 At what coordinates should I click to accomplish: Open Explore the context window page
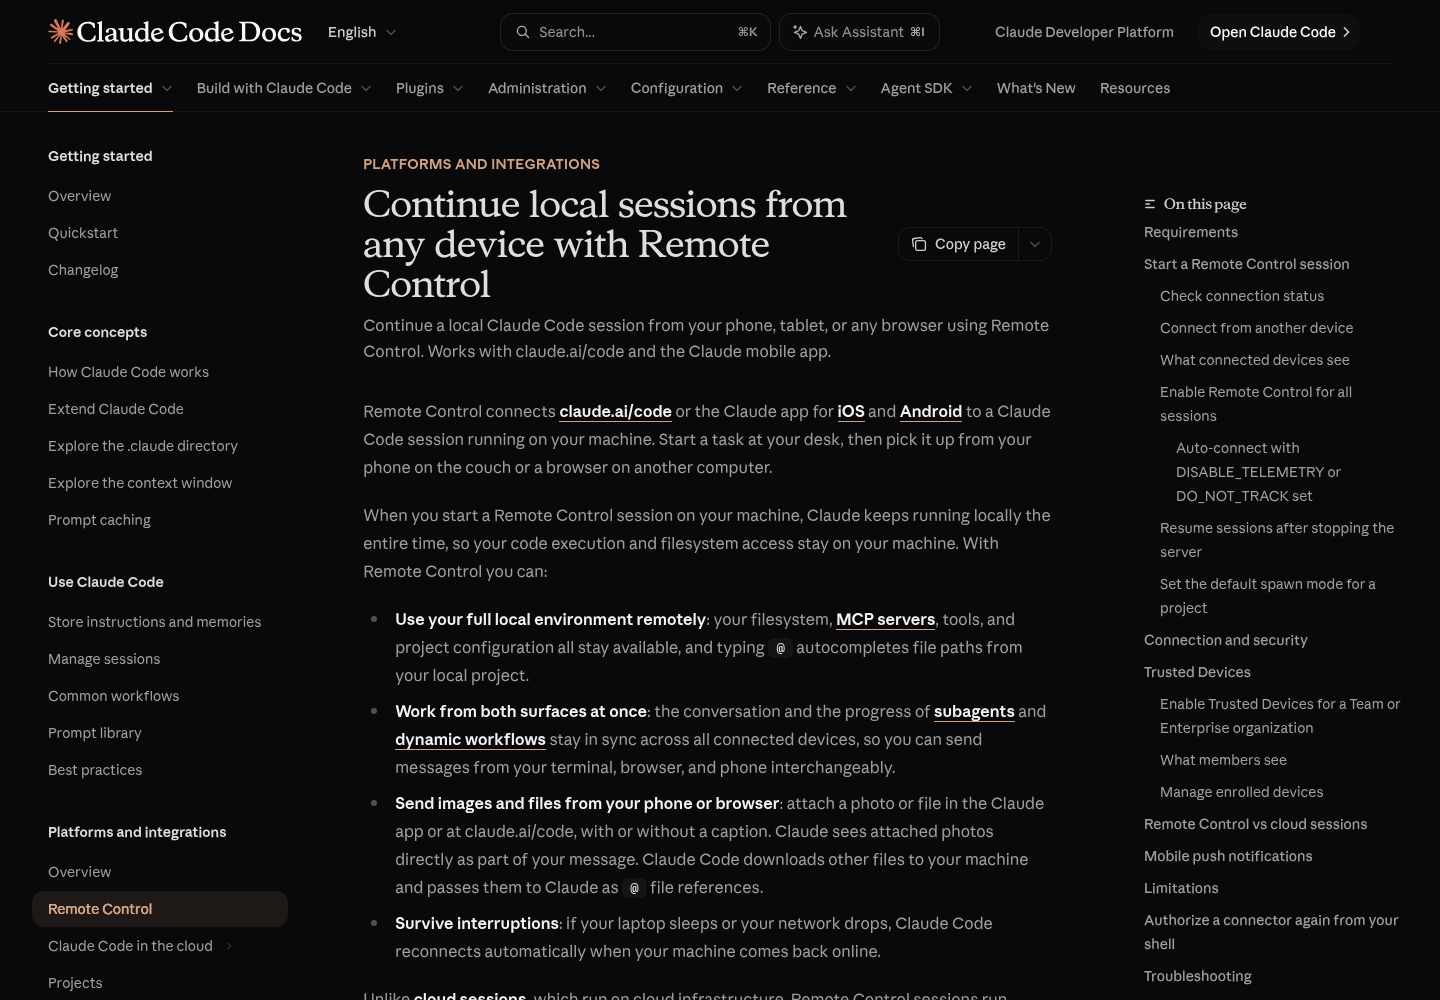point(140,483)
